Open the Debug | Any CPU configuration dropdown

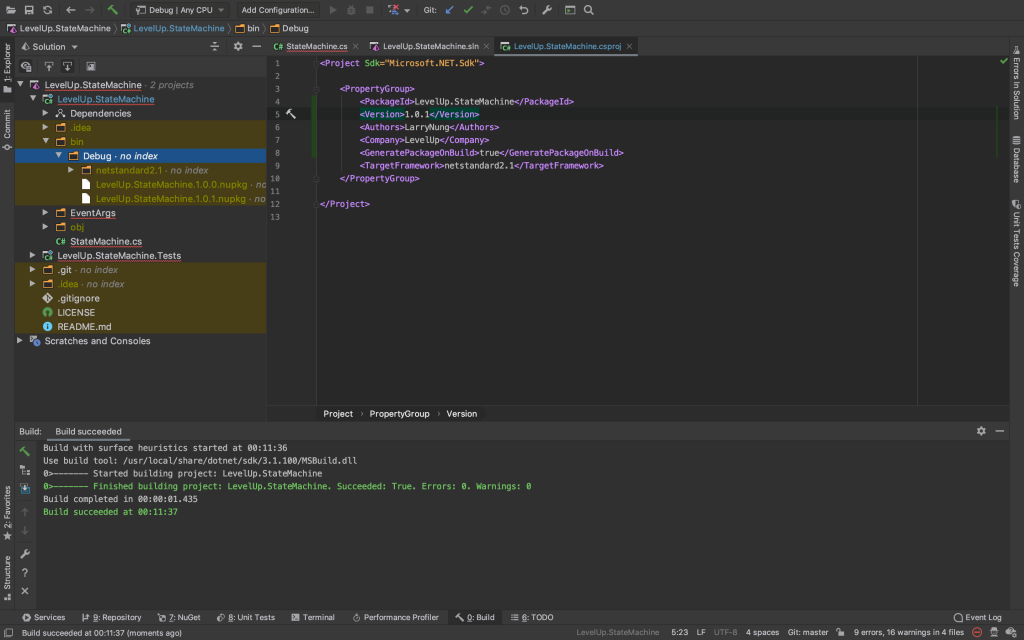click(x=180, y=10)
